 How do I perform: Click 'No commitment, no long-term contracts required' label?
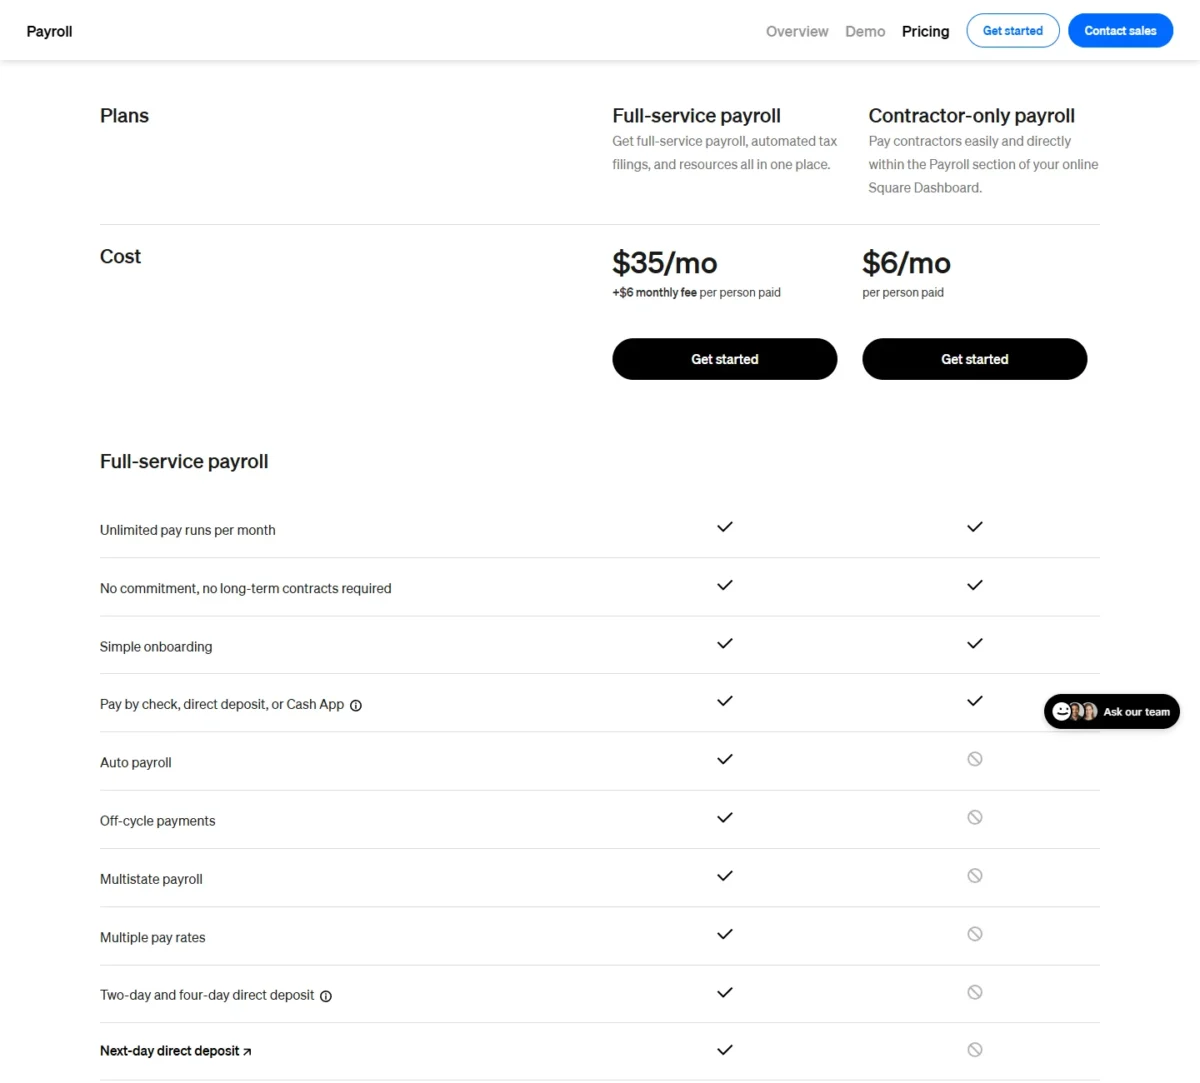coord(246,588)
